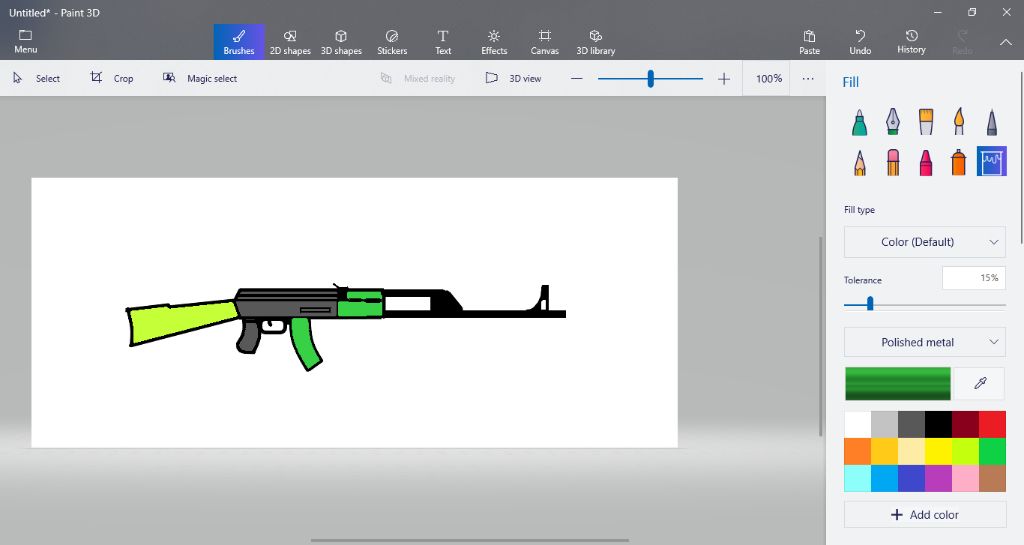Select the Watercolor brush
Image resolution: width=1024 pixels, height=545 pixels.
(x=959, y=122)
